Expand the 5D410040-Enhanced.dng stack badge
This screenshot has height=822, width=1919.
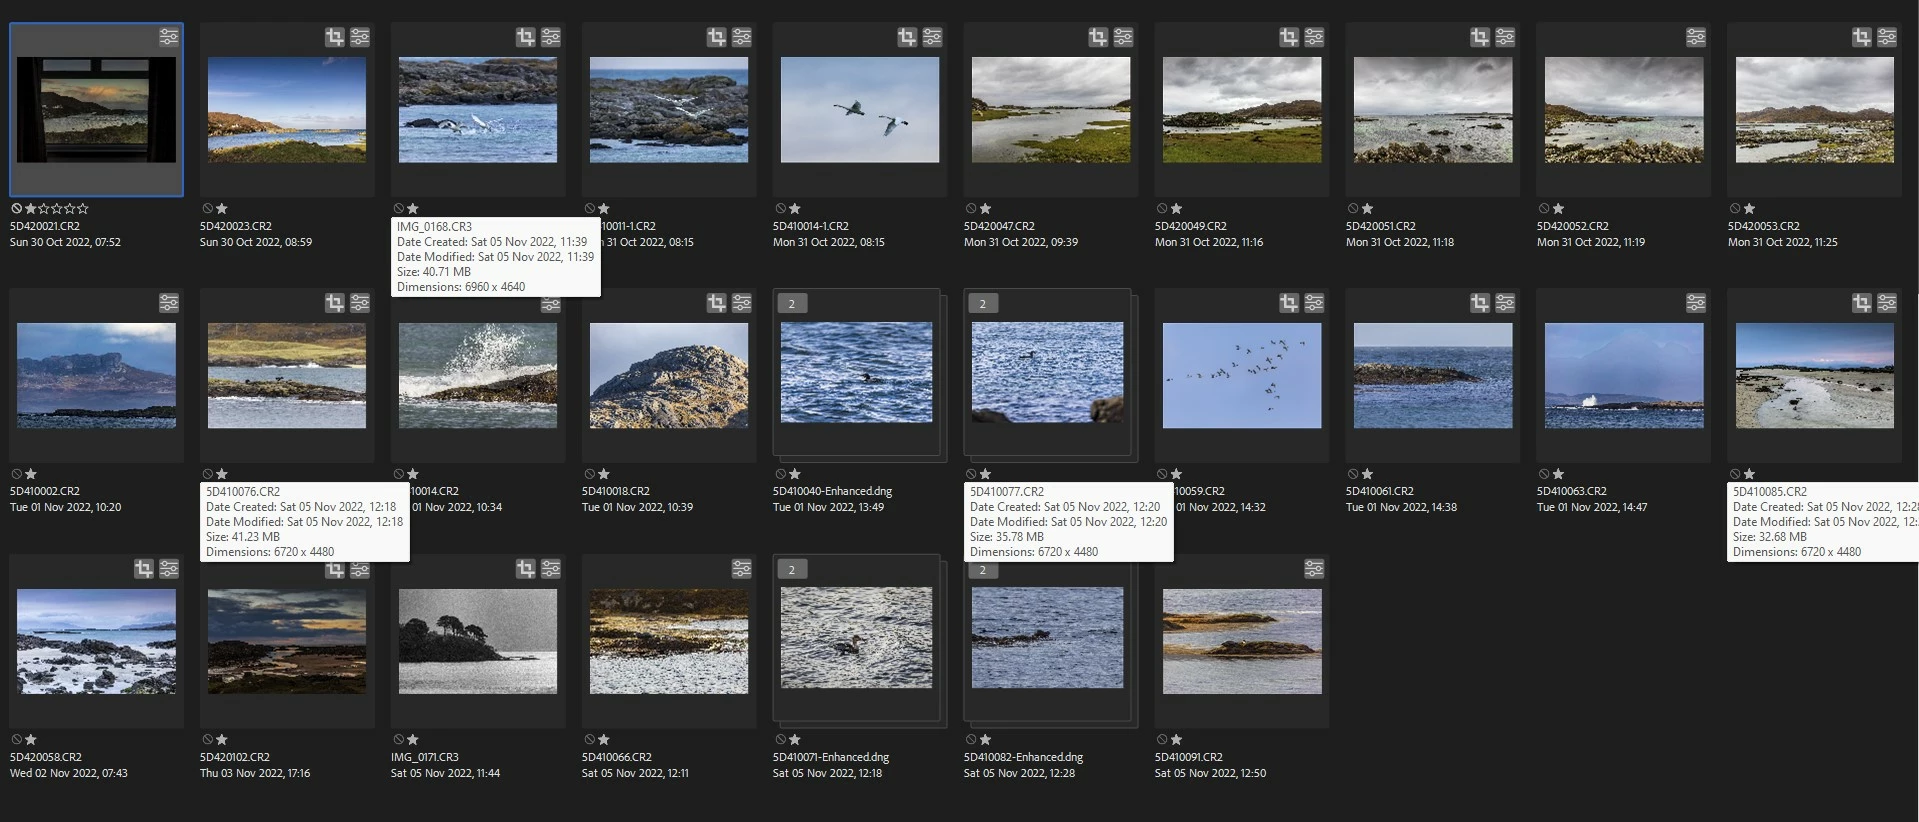(x=792, y=303)
